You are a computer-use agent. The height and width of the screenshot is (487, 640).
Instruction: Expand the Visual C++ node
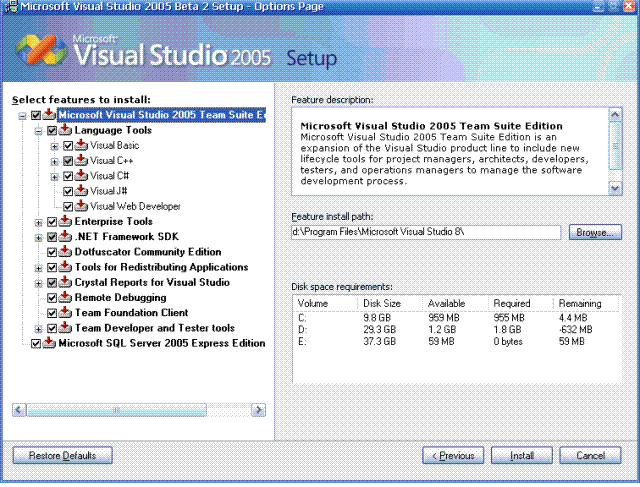pyautogui.click(x=55, y=162)
